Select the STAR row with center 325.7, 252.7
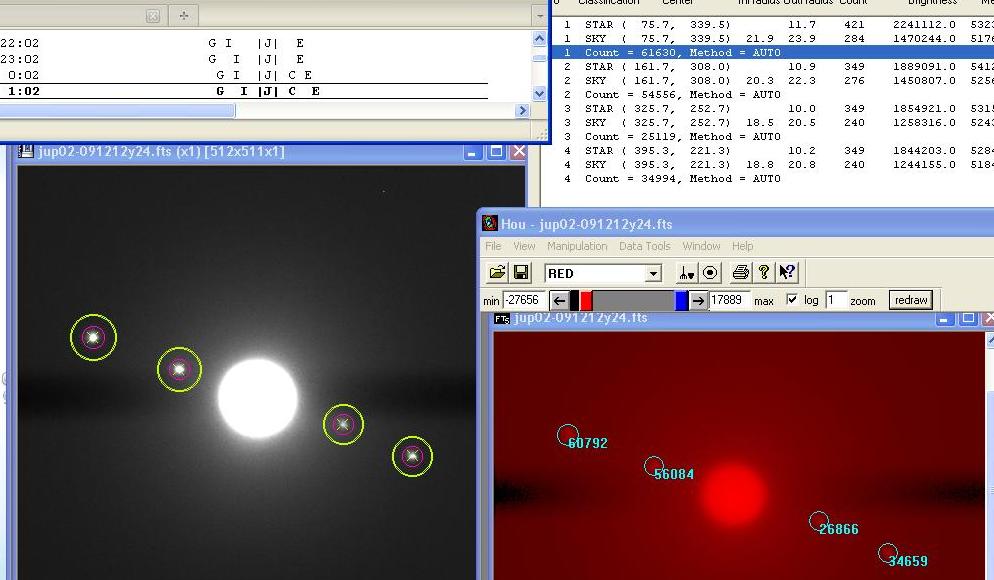Viewport: 994px width, 580px height. [x=772, y=108]
